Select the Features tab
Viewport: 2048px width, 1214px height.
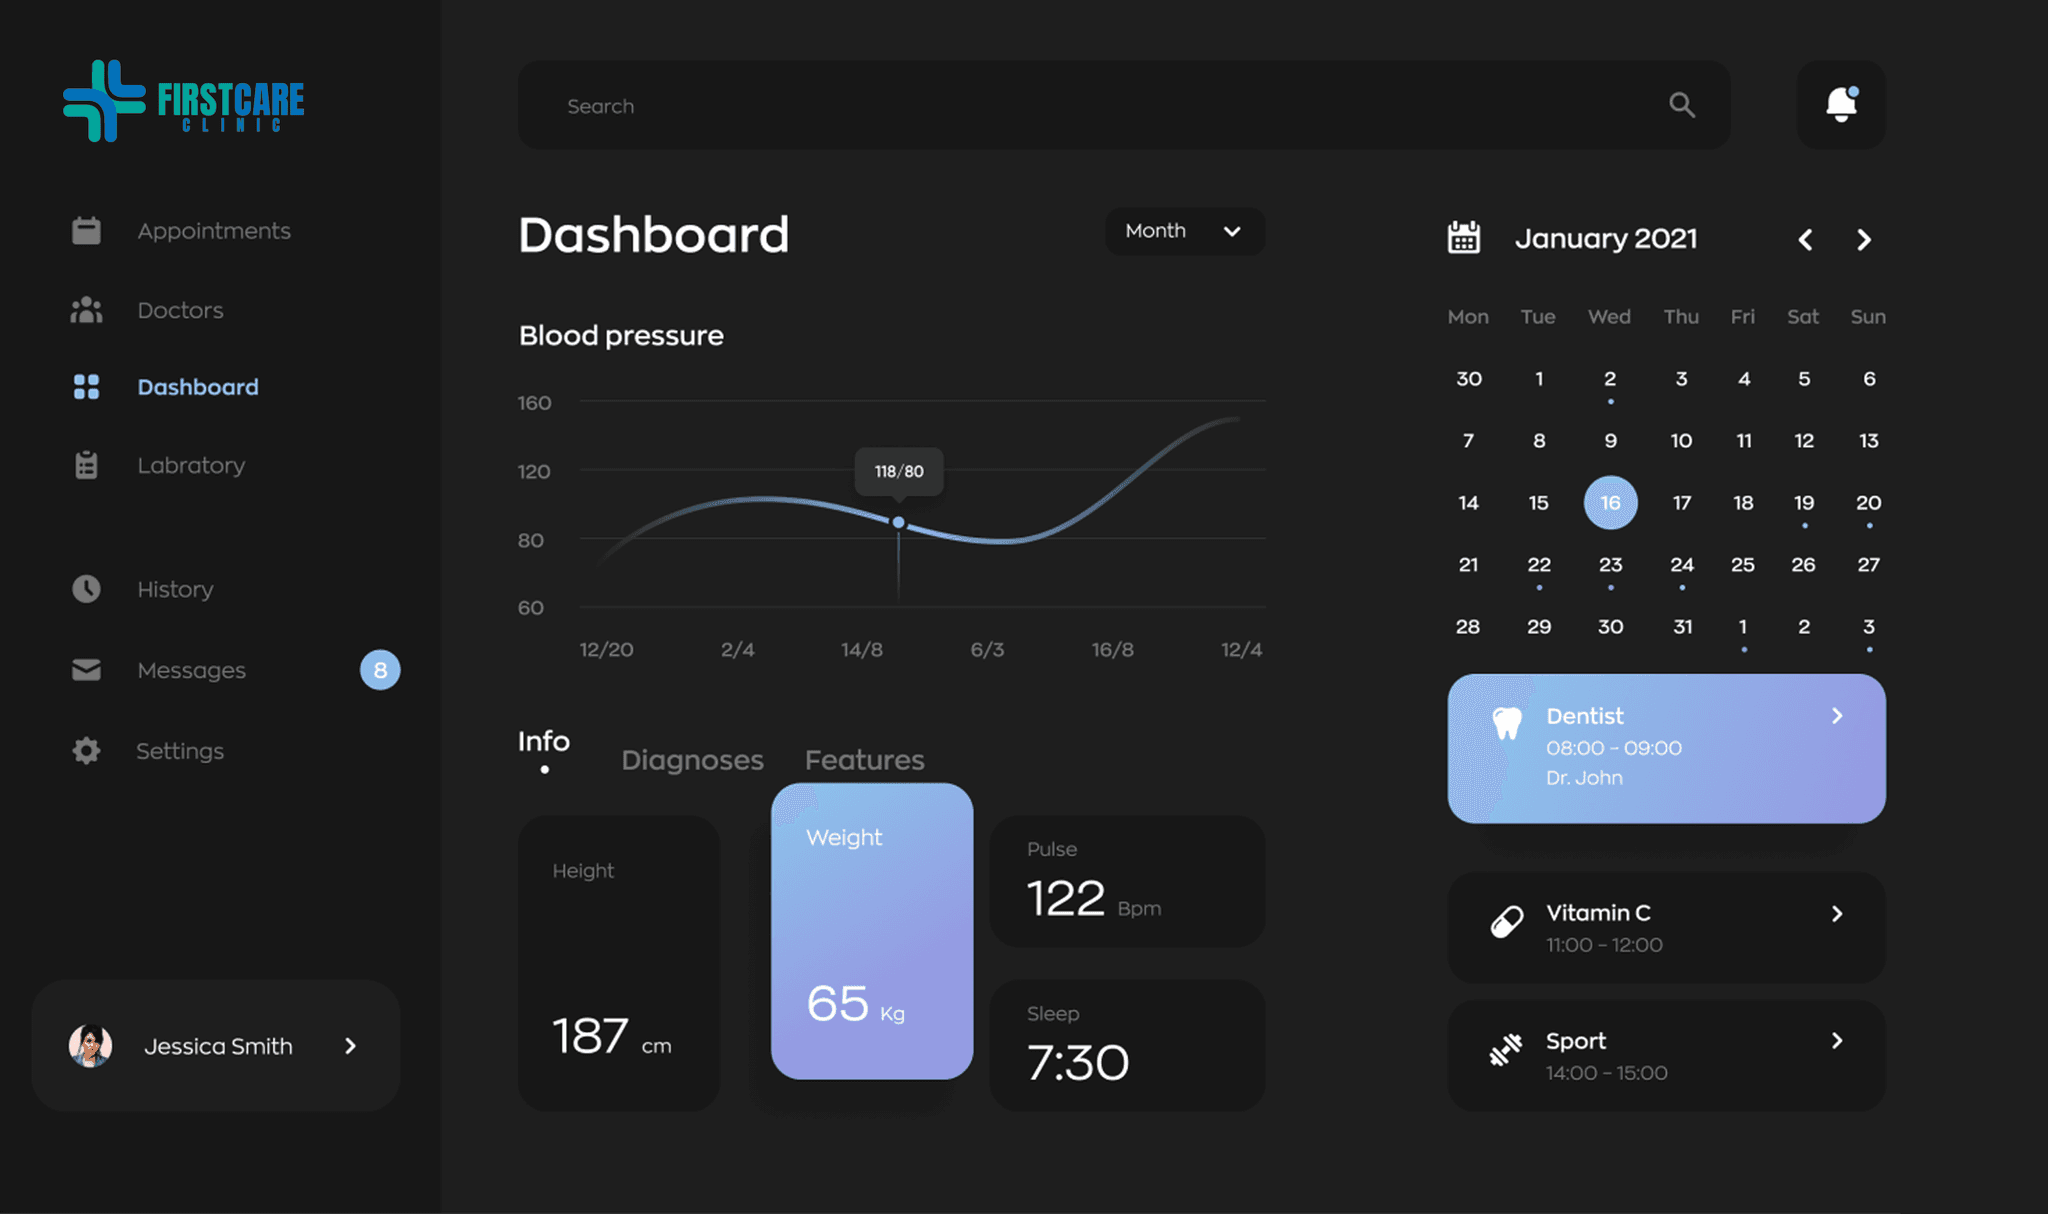point(864,757)
